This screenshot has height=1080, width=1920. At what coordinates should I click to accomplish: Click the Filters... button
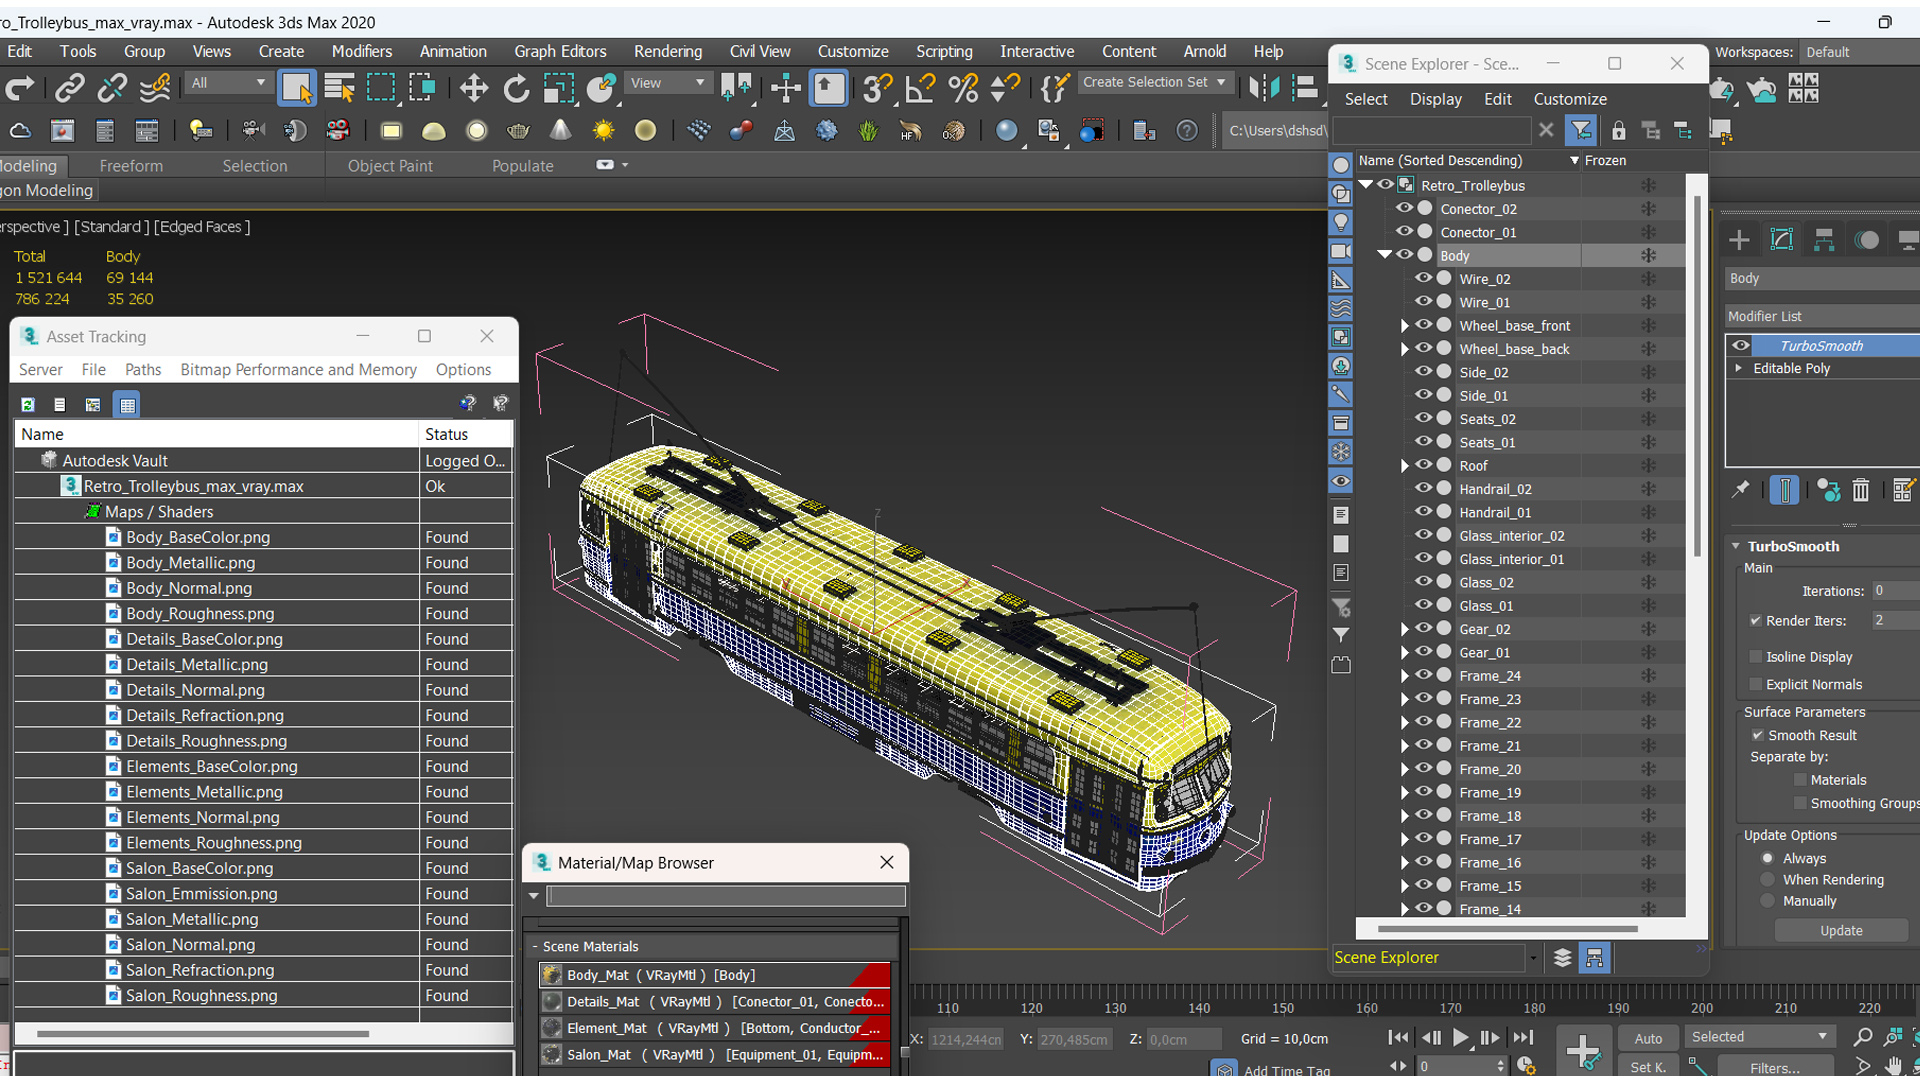[1774, 1067]
